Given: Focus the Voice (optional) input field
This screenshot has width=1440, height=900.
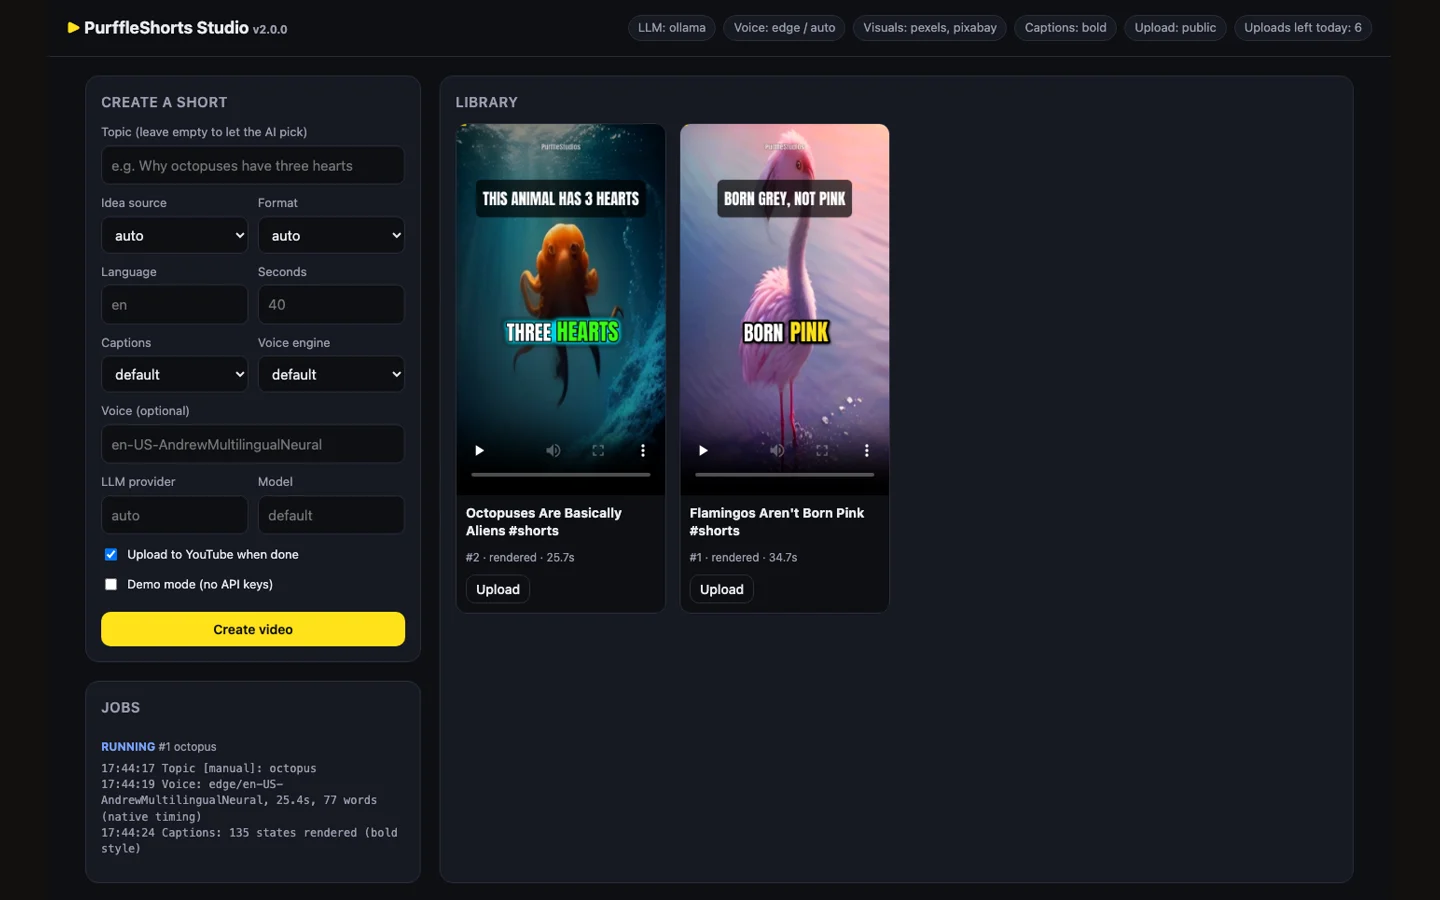Looking at the screenshot, I should pos(253,445).
